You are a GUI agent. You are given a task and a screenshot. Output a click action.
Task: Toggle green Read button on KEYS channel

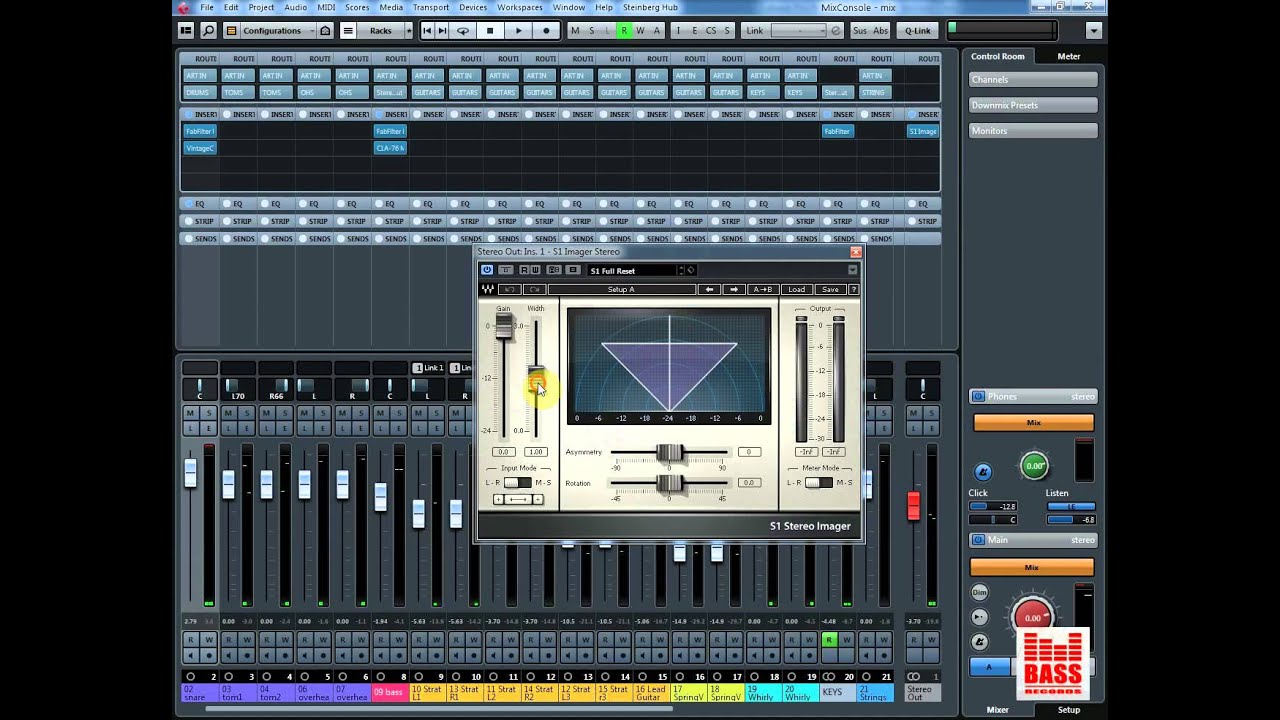[x=828, y=639]
